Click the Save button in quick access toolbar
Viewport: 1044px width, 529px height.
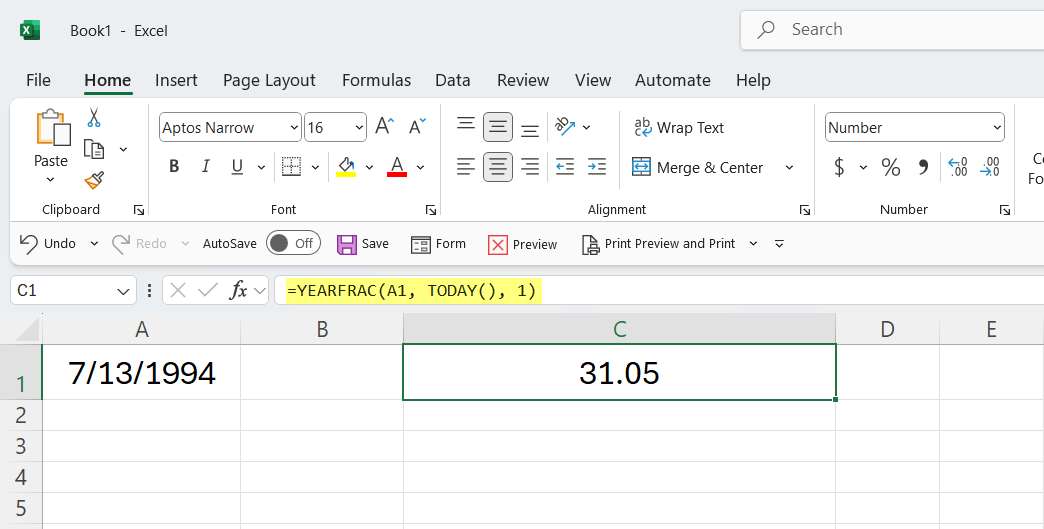362,244
